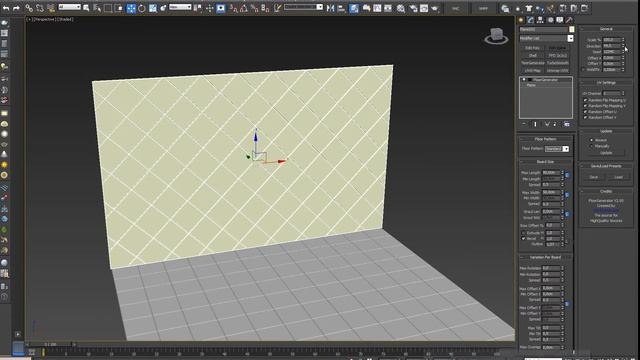Click the Configure Modifier Sets icon
640x360 pixels.
[x=567, y=124]
